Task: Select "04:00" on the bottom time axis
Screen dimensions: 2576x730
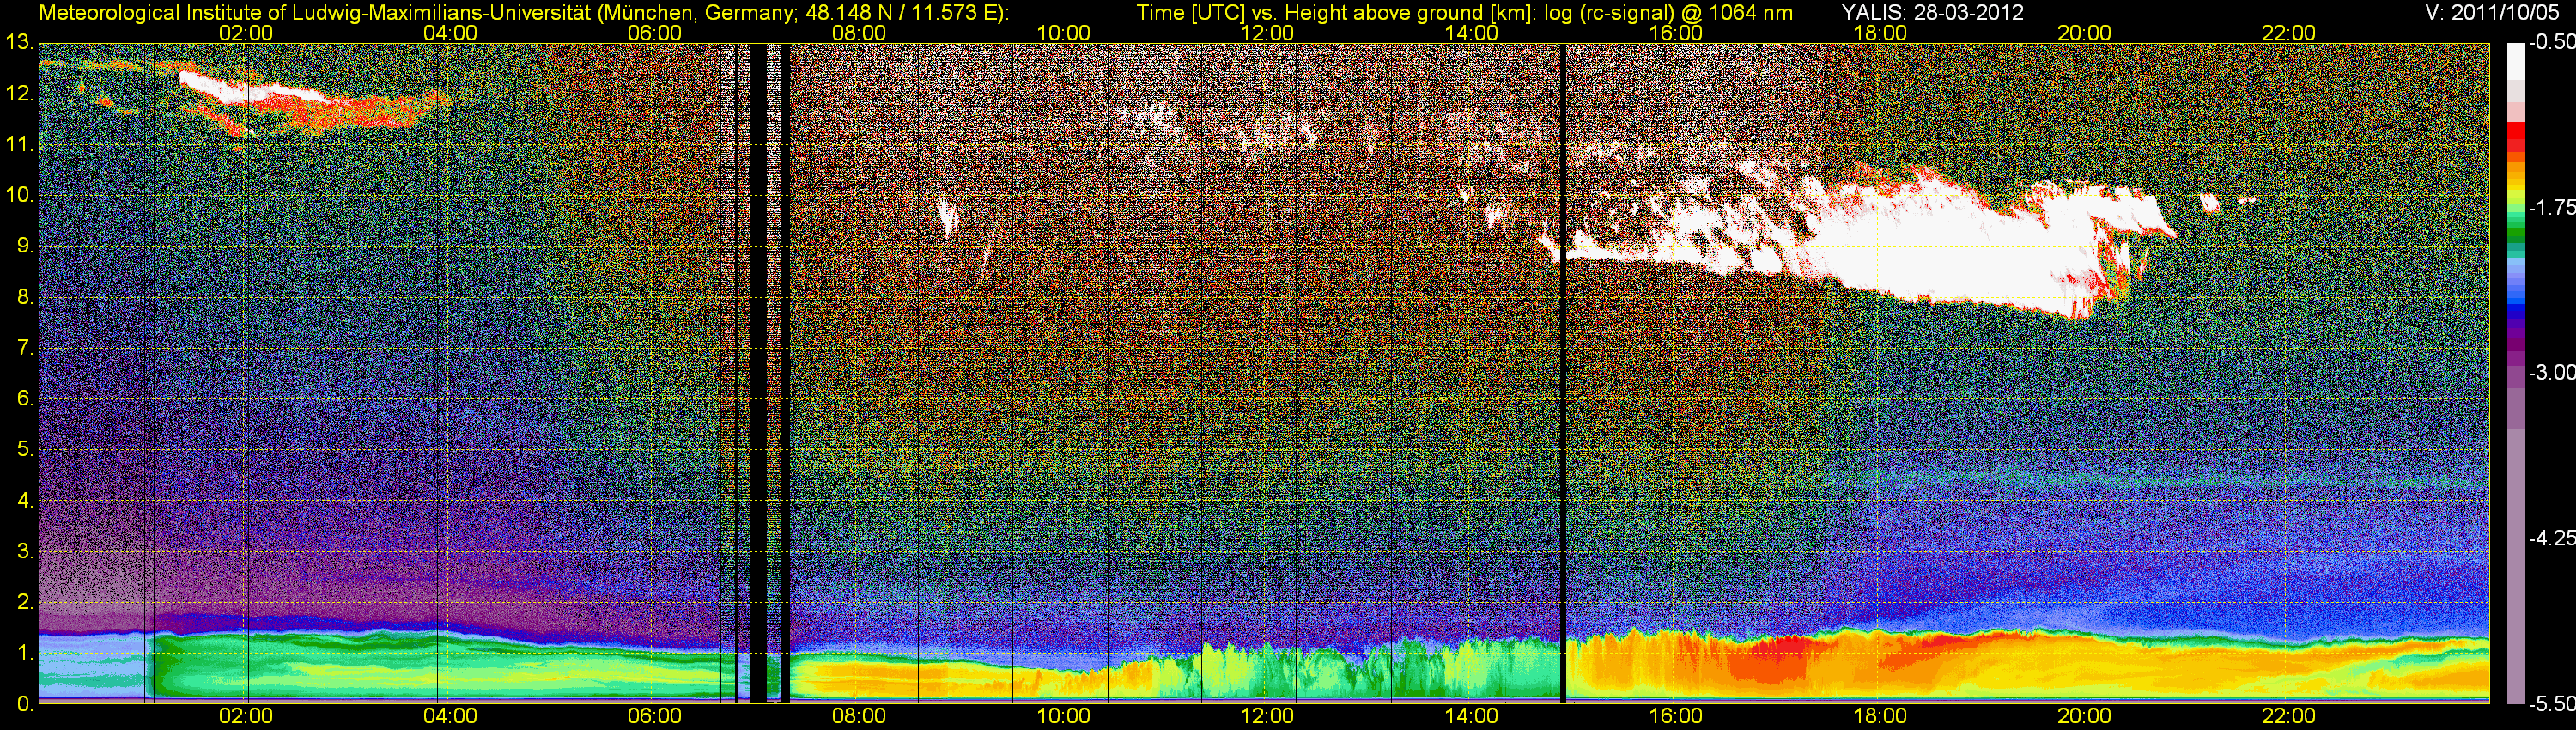Action: [450, 716]
